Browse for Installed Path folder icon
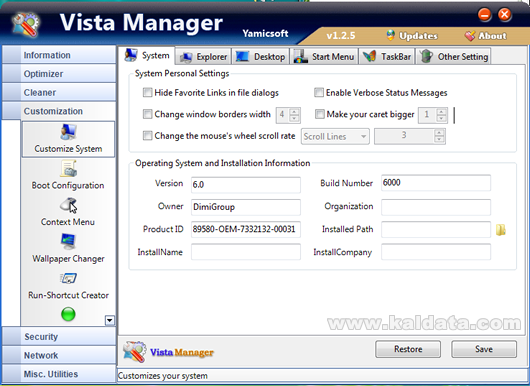 (501, 230)
